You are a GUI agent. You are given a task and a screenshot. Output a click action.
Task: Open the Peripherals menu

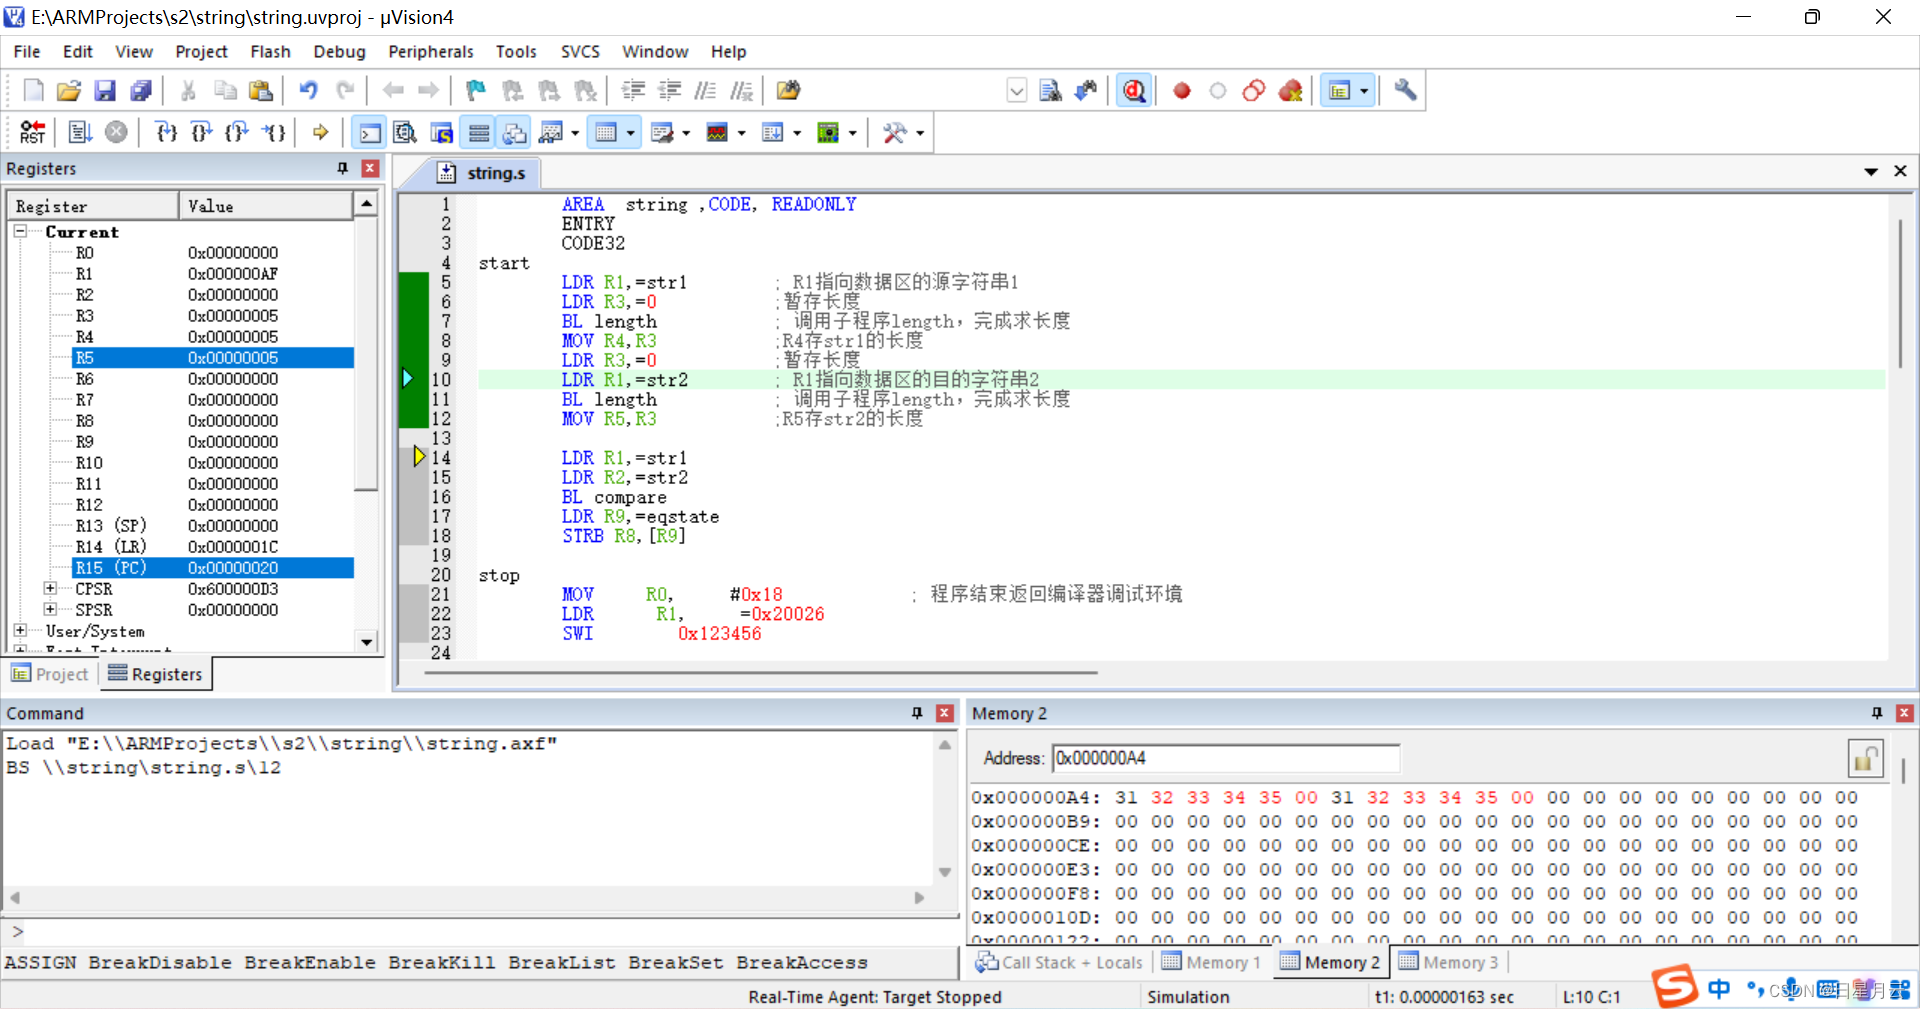point(431,51)
